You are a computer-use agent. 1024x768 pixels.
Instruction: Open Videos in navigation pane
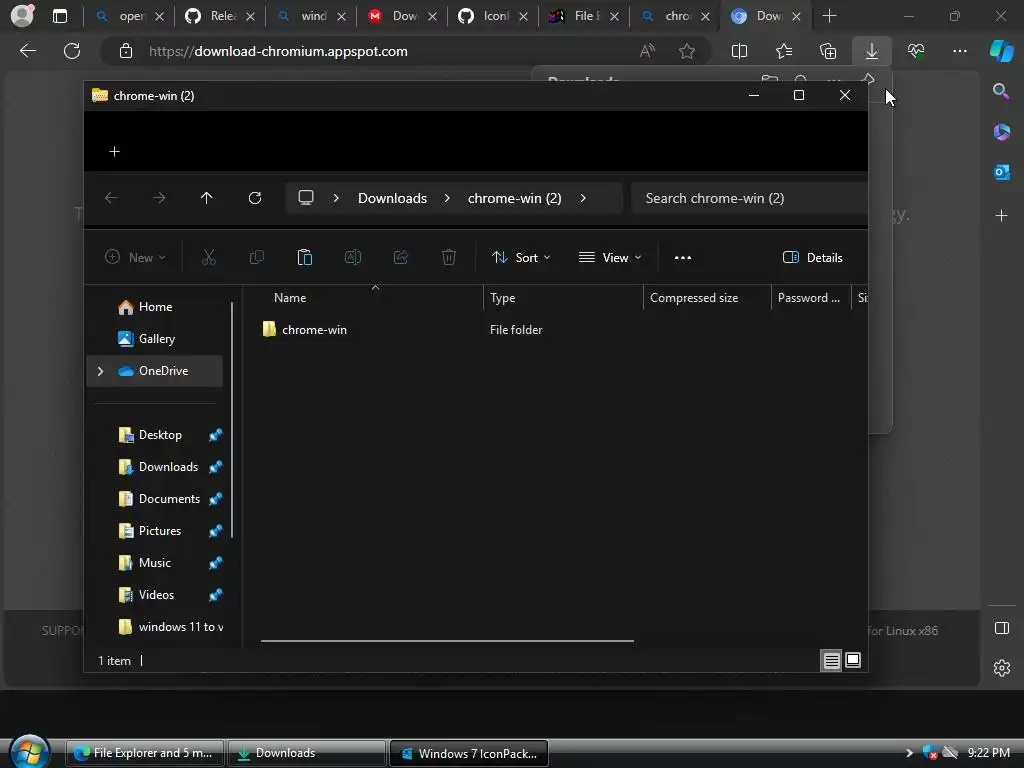tap(156, 595)
